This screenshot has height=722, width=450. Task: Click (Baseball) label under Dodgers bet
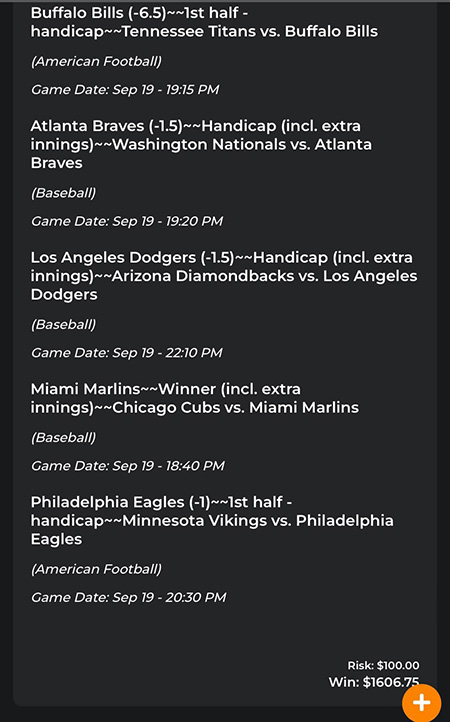coord(64,325)
